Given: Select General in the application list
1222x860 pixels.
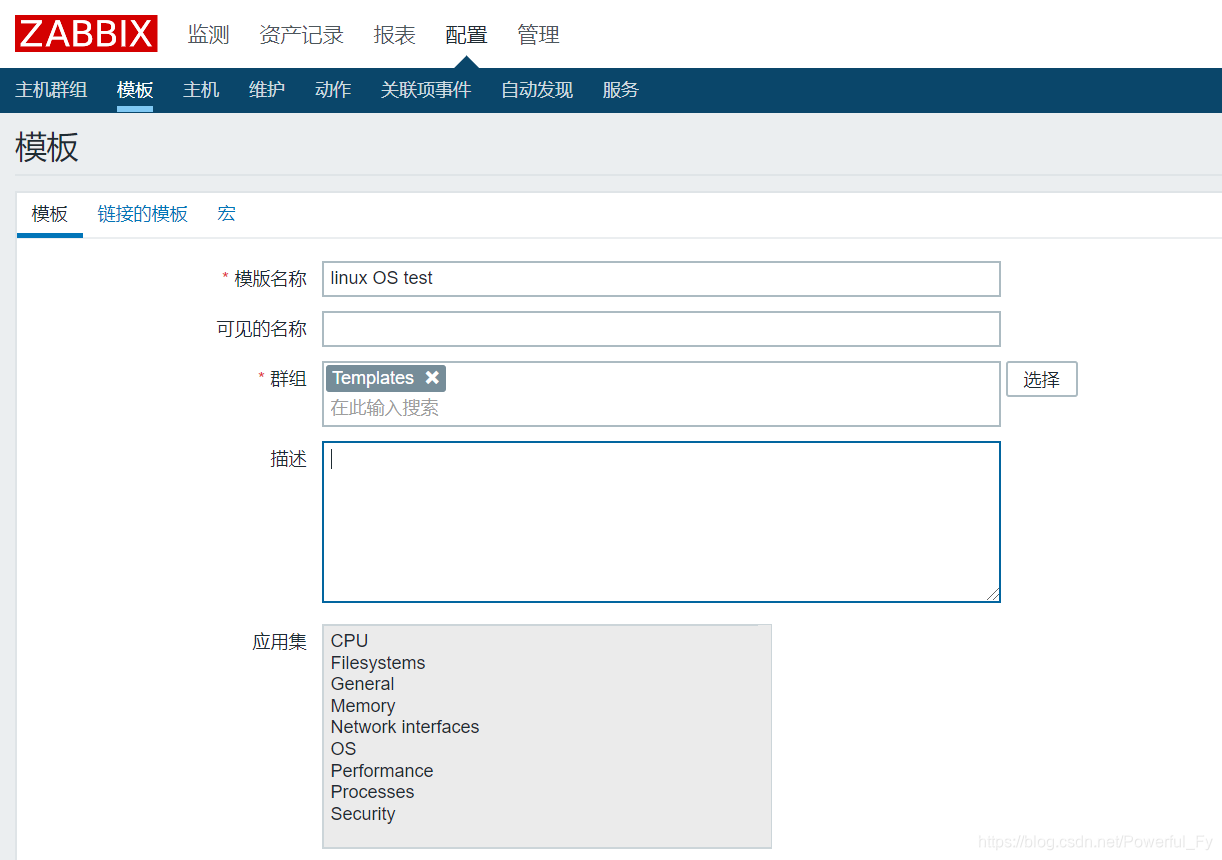Looking at the screenshot, I should tap(362, 684).
